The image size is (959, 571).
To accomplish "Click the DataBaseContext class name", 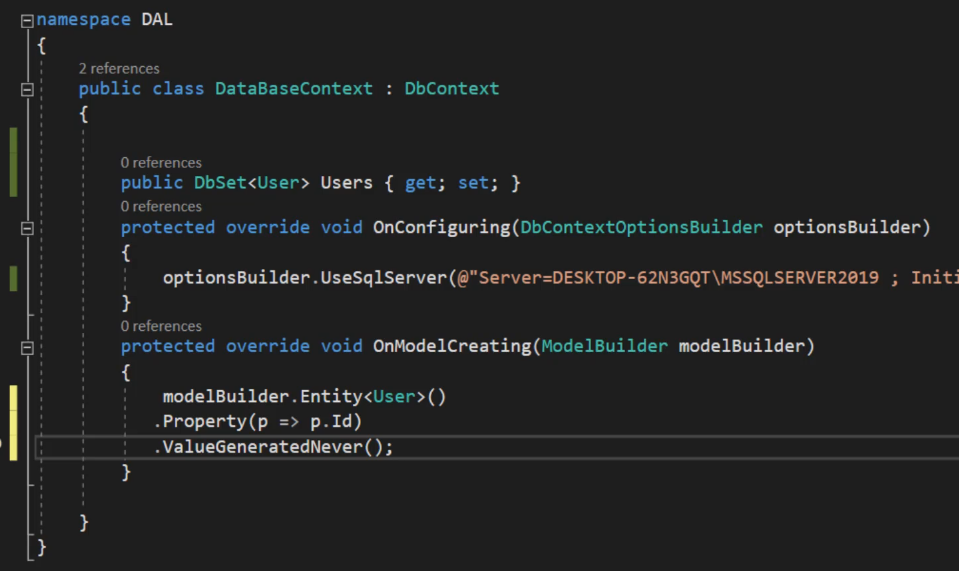I will click(x=294, y=89).
